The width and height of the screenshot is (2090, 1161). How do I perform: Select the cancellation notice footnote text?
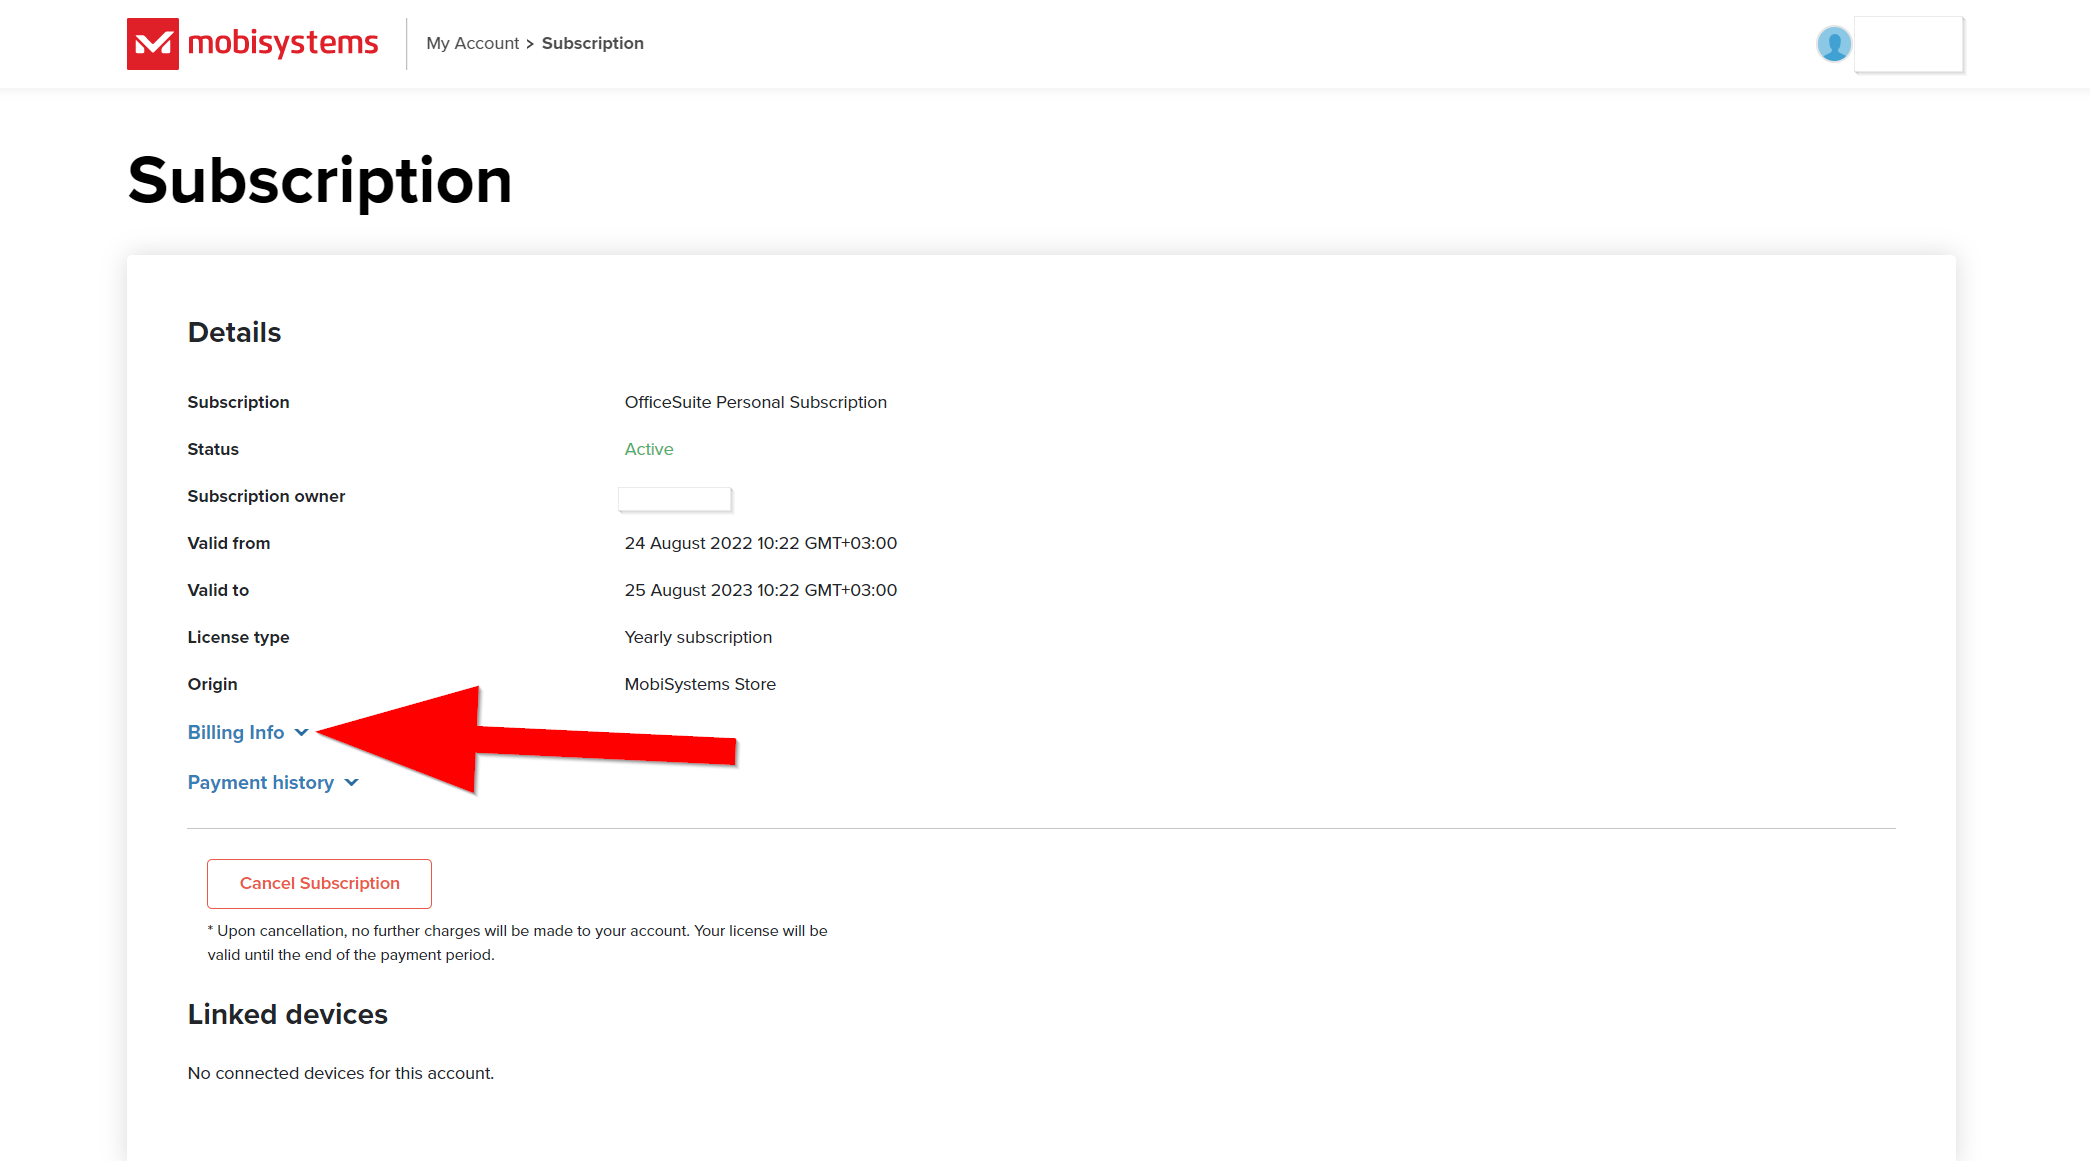(x=518, y=943)
